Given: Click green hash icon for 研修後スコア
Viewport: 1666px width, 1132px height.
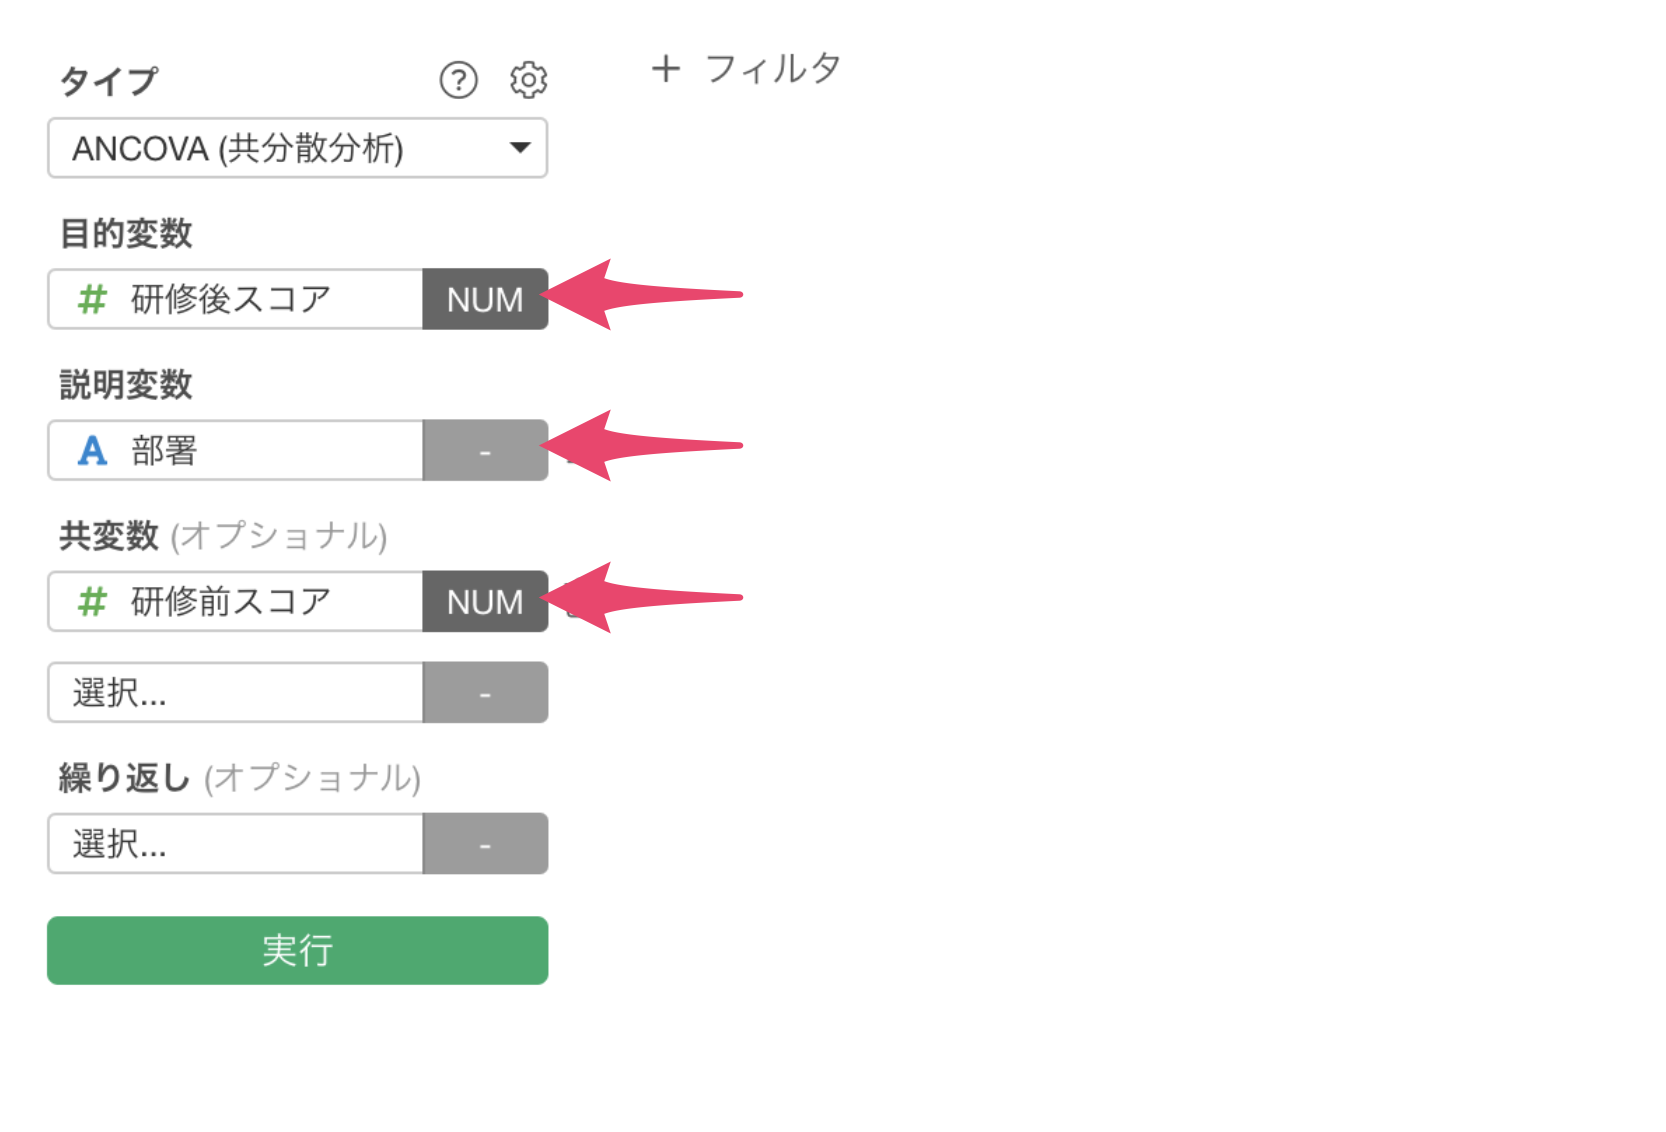Looking at the screenshot, I should coord(92,299).
